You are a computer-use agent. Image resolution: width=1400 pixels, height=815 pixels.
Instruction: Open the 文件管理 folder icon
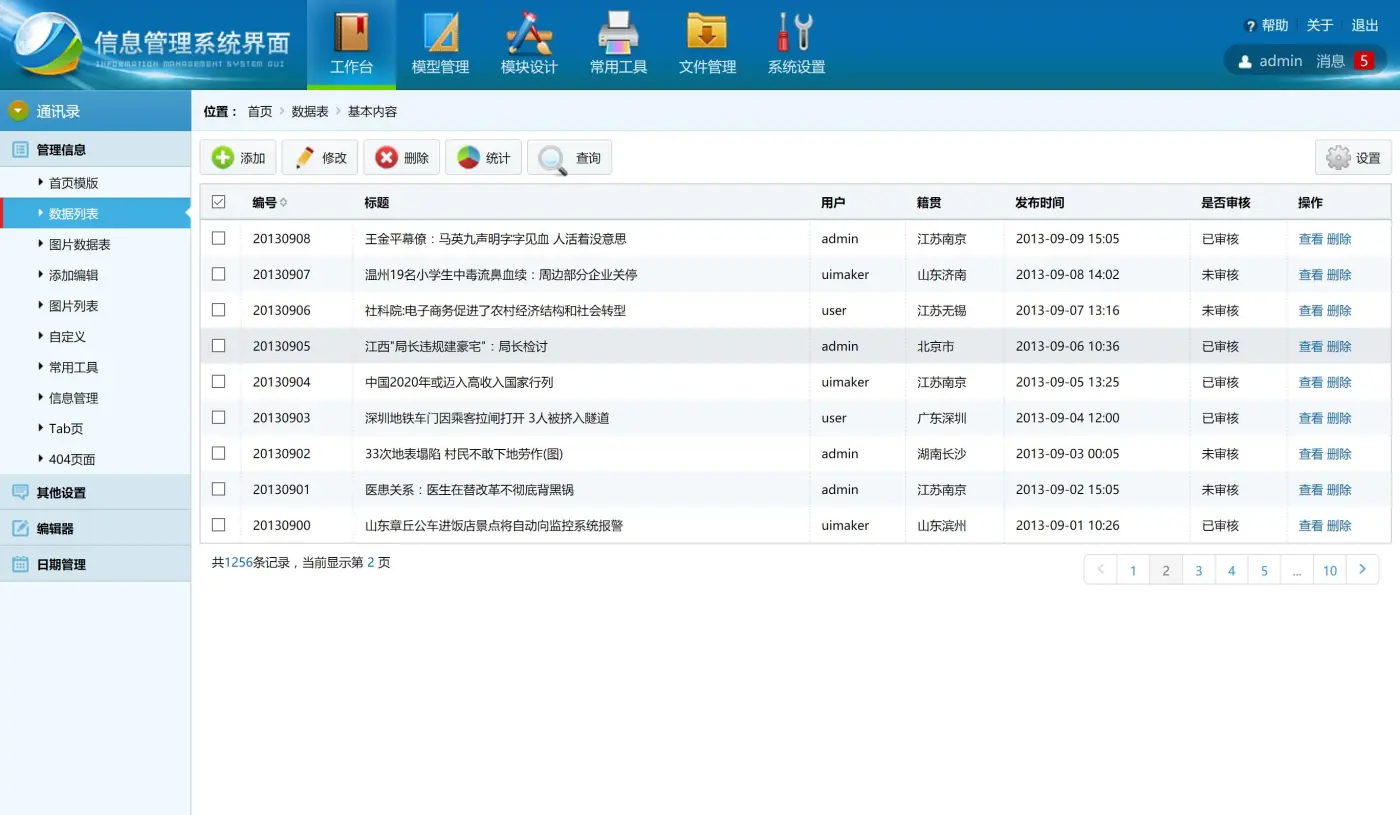pos(707,33)
